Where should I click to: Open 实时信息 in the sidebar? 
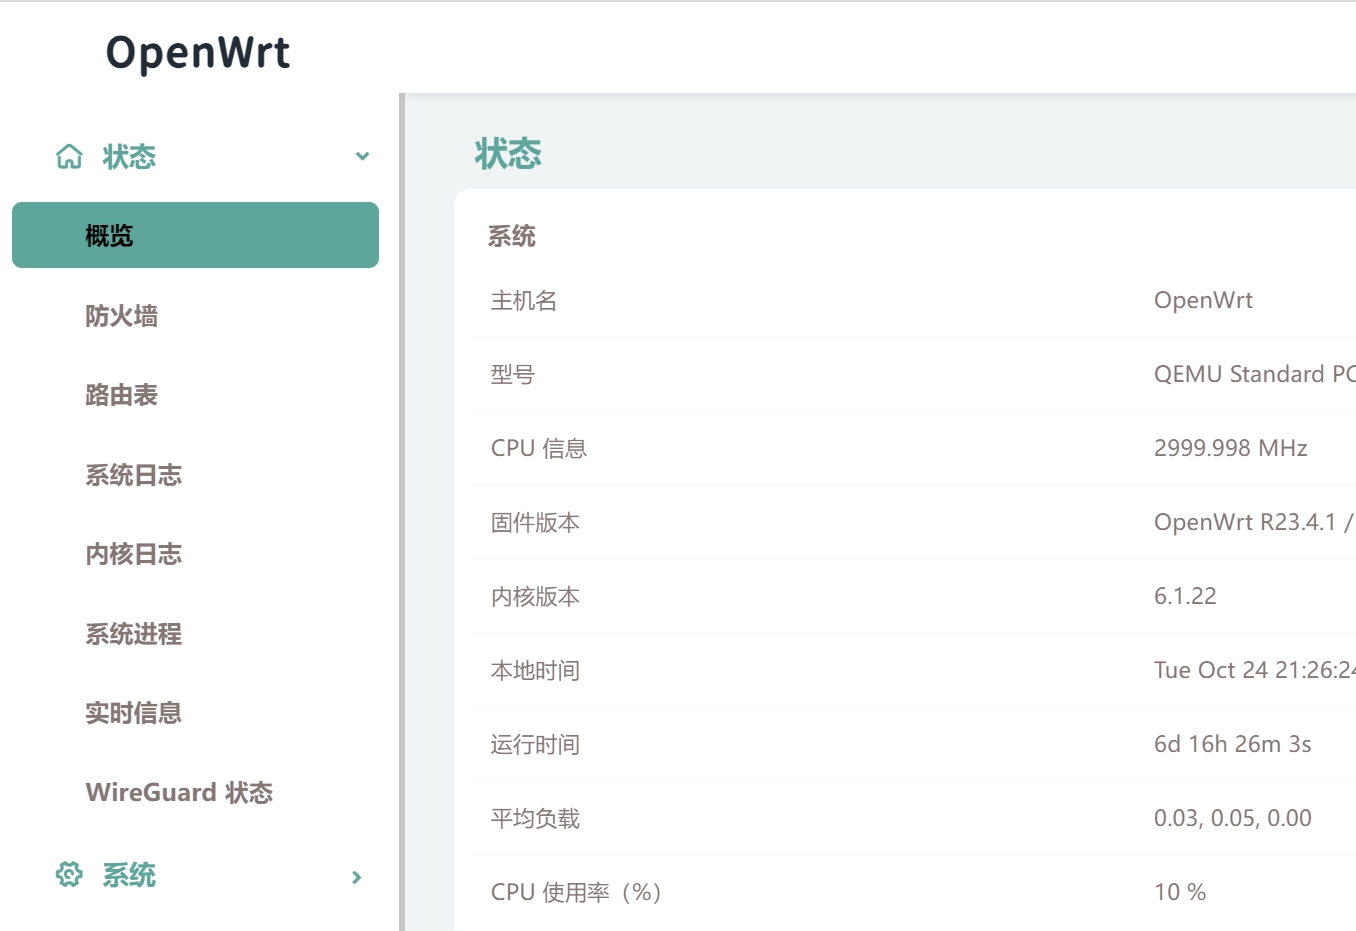tap(133, 713)
